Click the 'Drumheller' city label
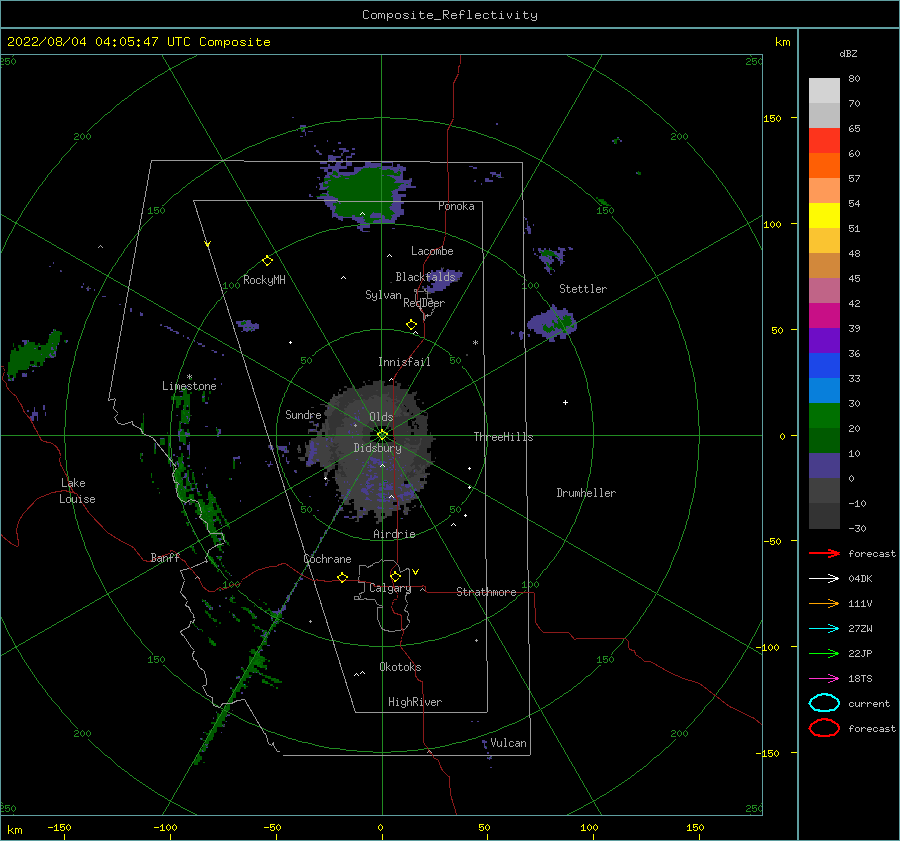Screen dimensions: 900x841 [585, 493]
